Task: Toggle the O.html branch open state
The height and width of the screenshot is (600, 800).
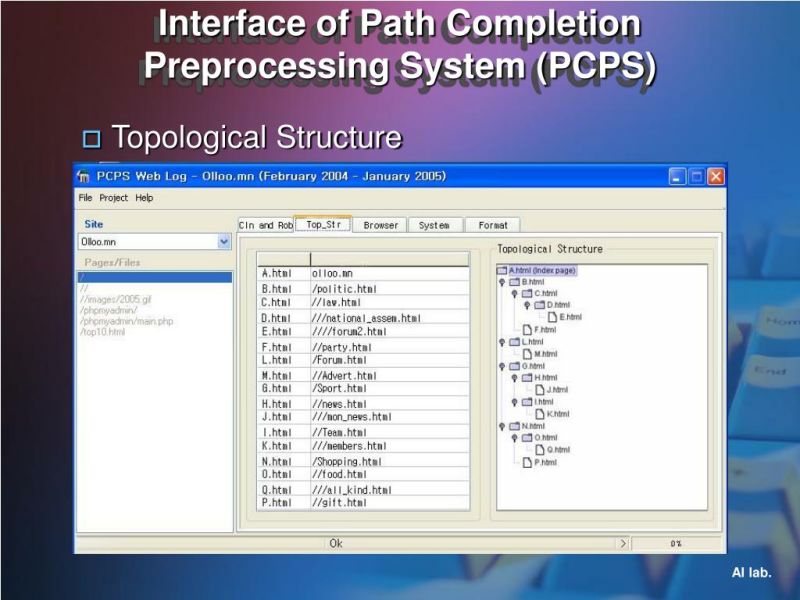Action: 515,437
